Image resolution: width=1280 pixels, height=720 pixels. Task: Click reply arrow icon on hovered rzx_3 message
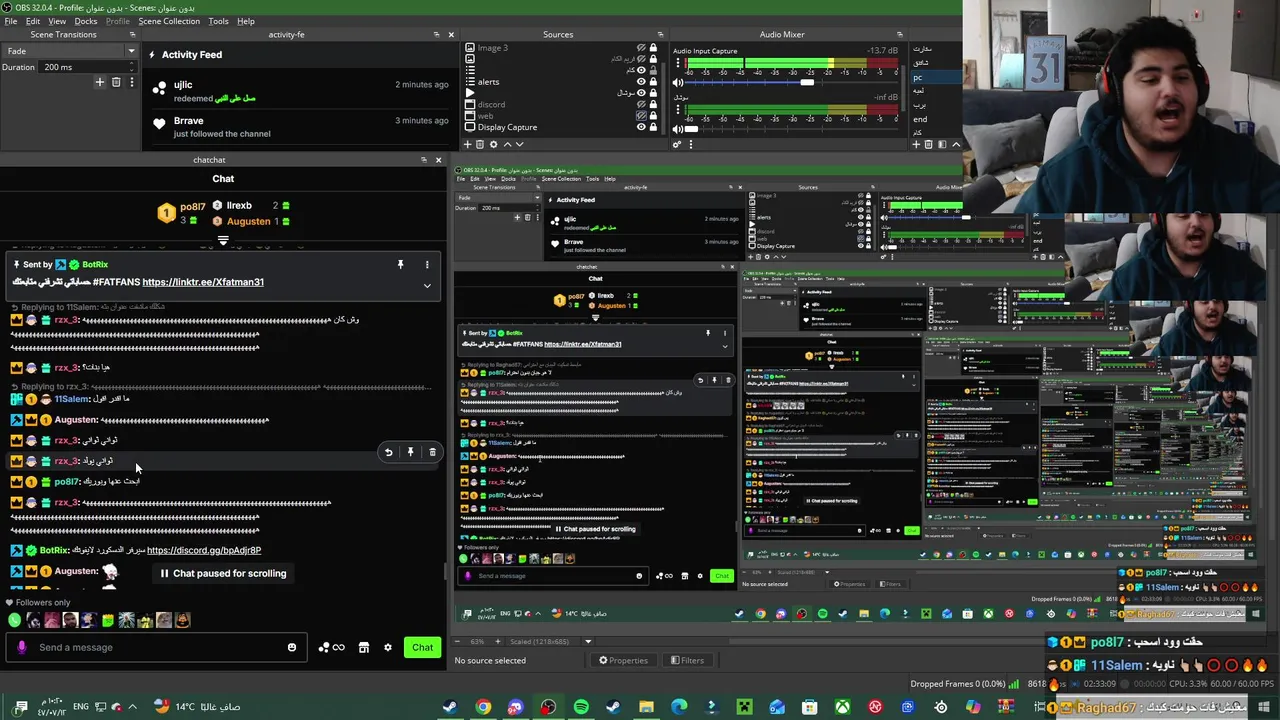tap(389, 452)
